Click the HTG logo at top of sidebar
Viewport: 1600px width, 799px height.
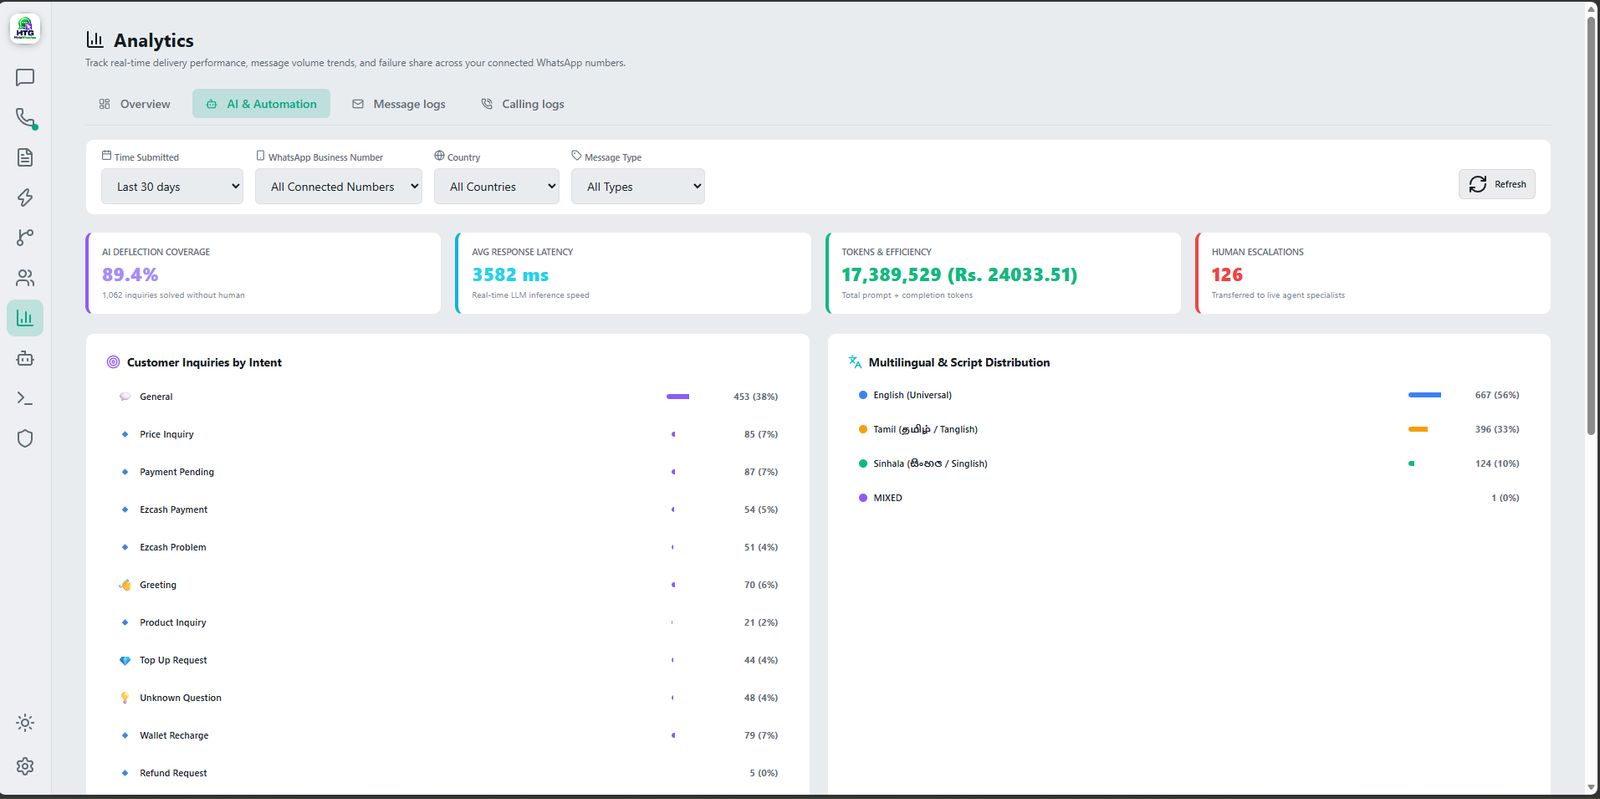[x=25, y=28]
